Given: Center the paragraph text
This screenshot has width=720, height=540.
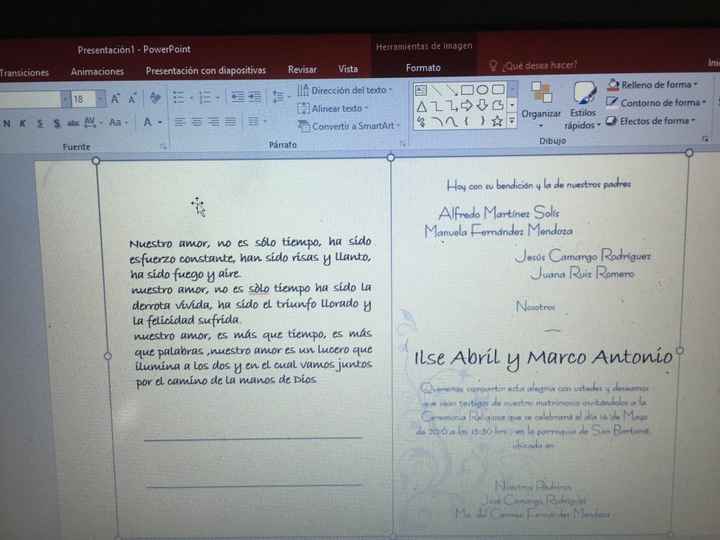Looking at the screenshot, I should tap(197, 122).
